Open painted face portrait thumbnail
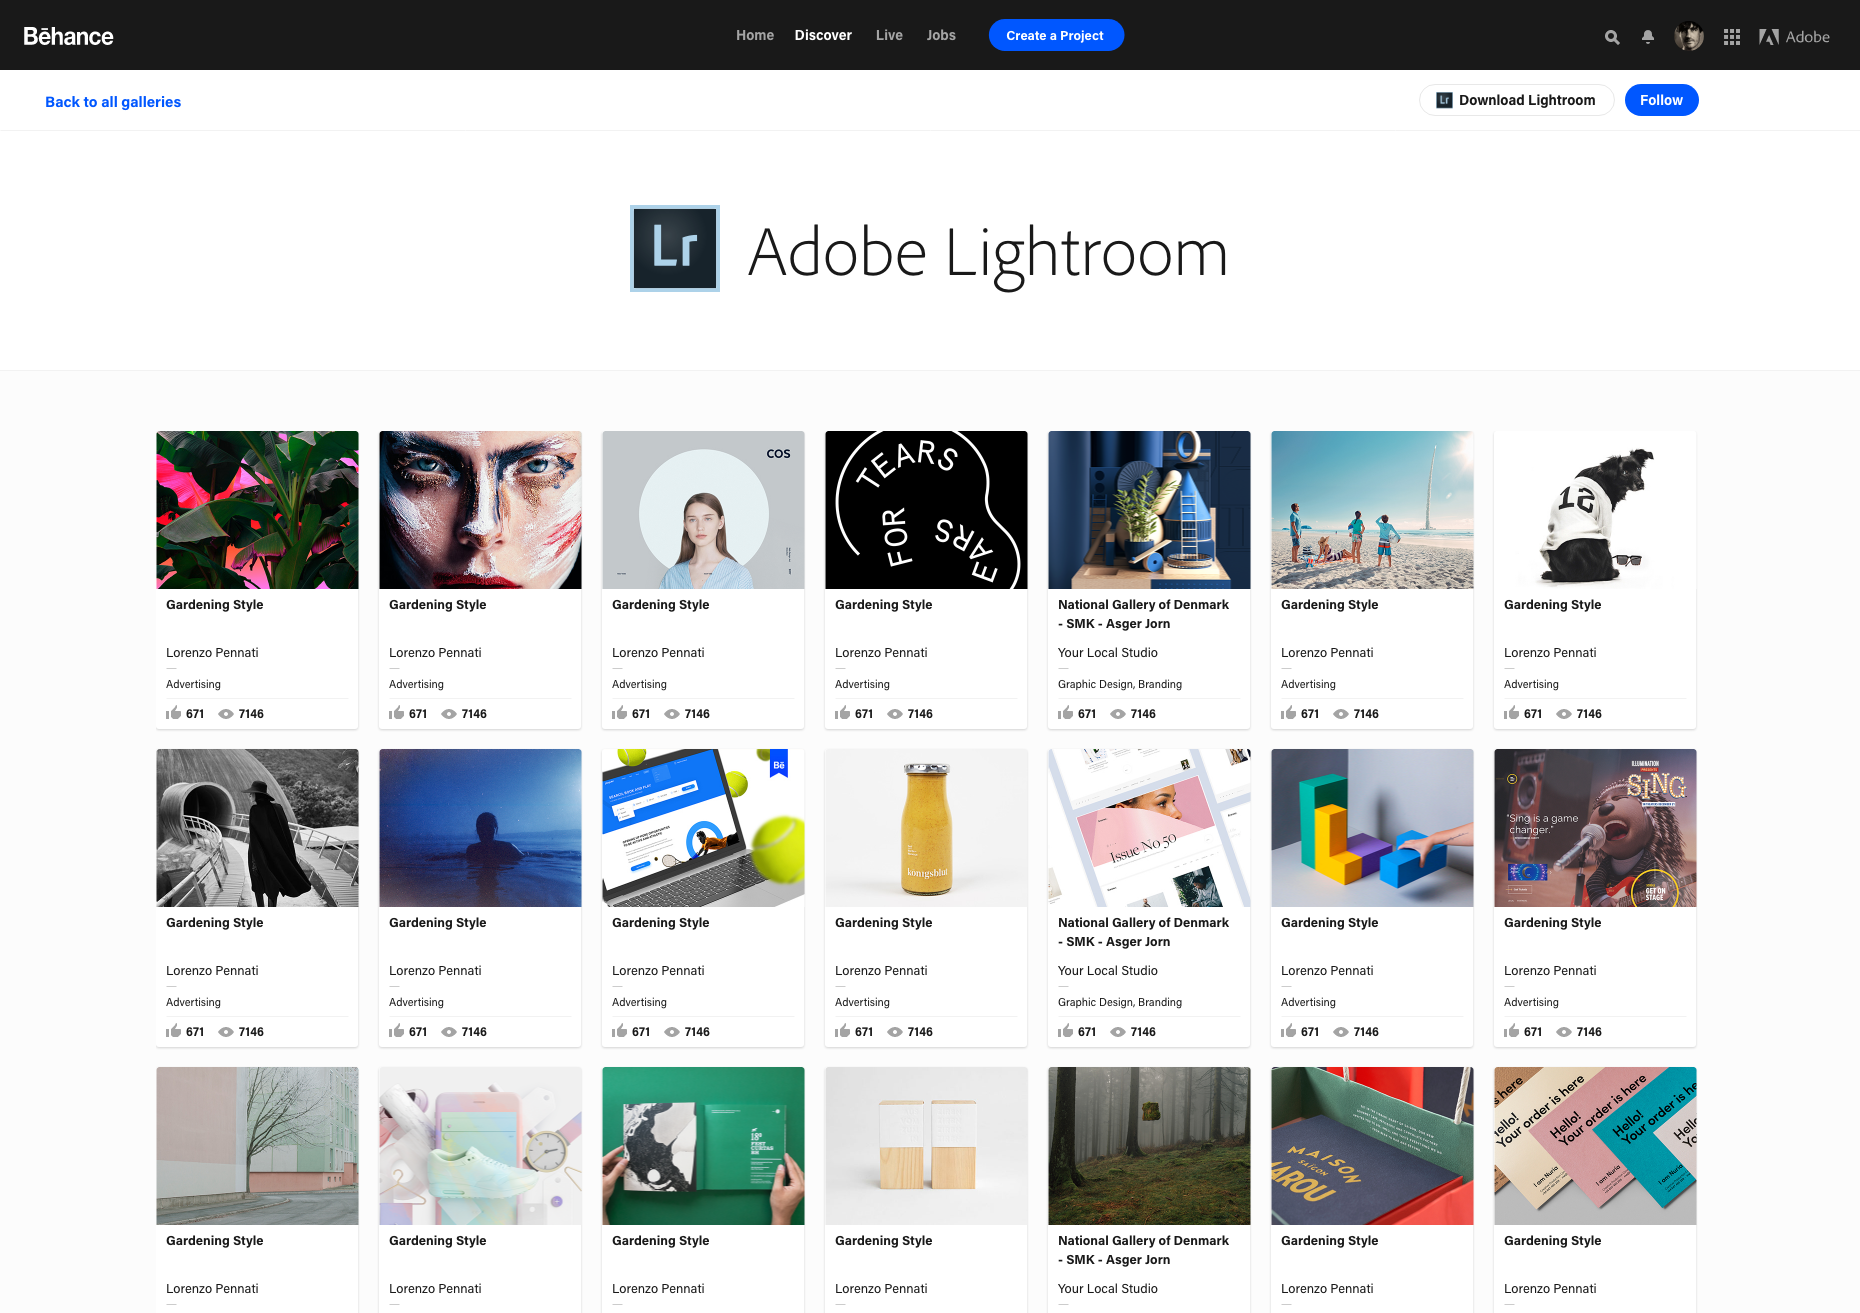The image size is (1860, 1313). point(480,510)
